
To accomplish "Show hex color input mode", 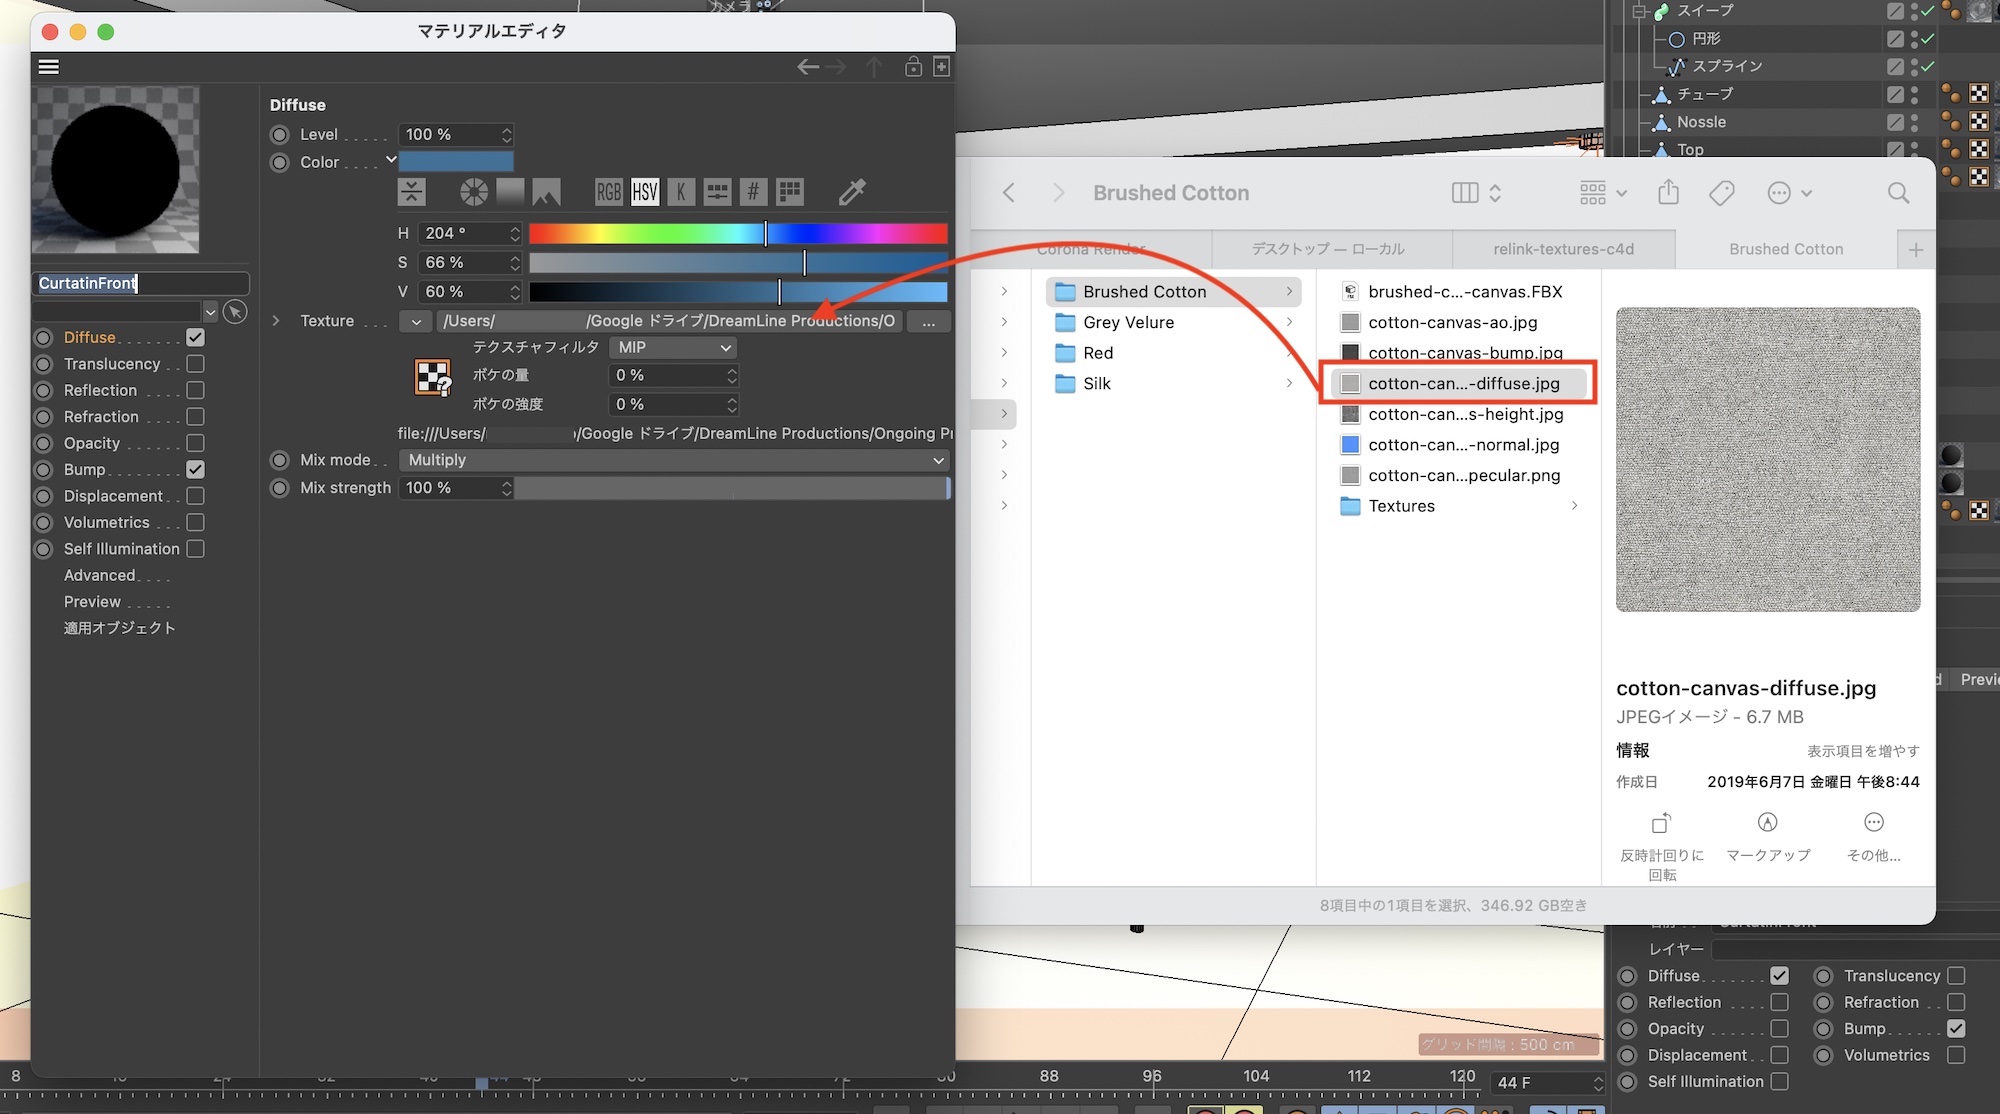I will tap(753, 191).
